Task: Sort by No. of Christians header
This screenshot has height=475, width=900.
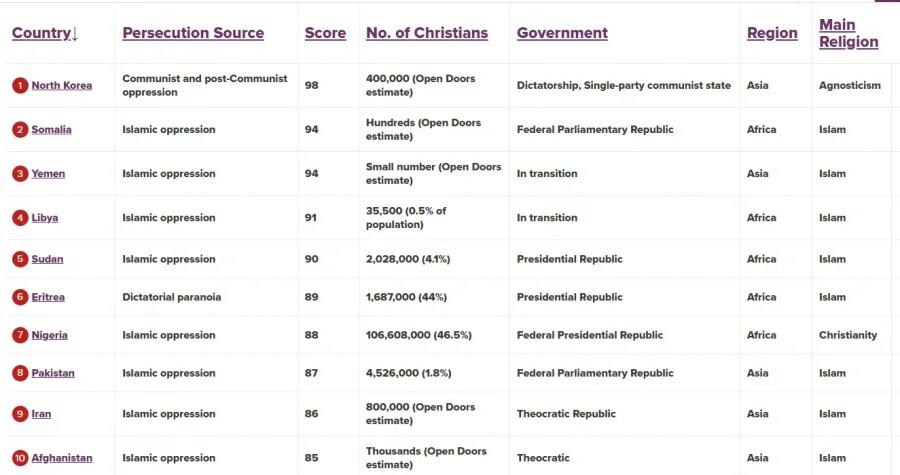Action: (x=427, y=33)
